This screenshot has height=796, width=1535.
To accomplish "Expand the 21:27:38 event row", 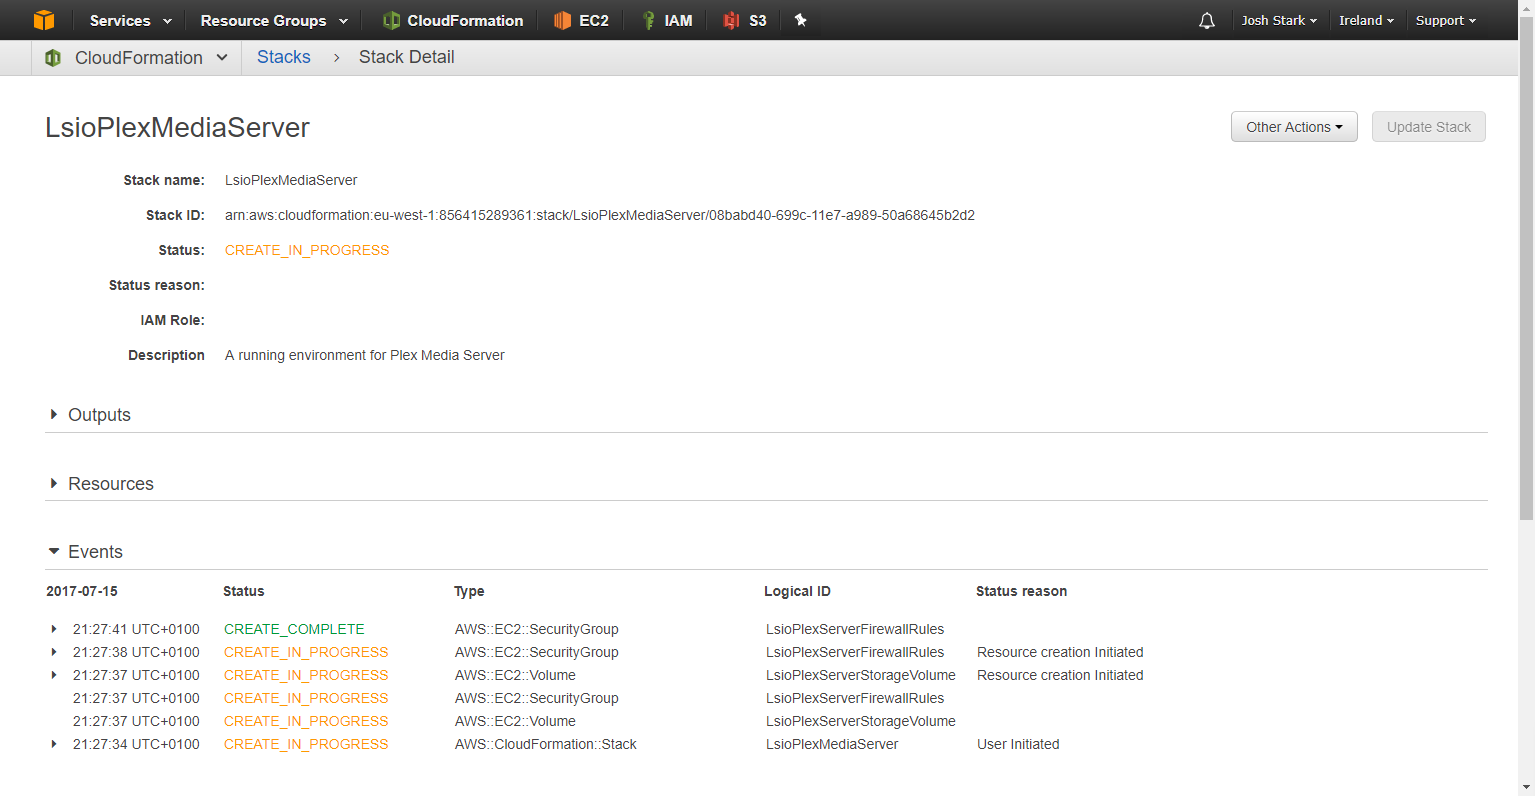I will coord(54,652).
